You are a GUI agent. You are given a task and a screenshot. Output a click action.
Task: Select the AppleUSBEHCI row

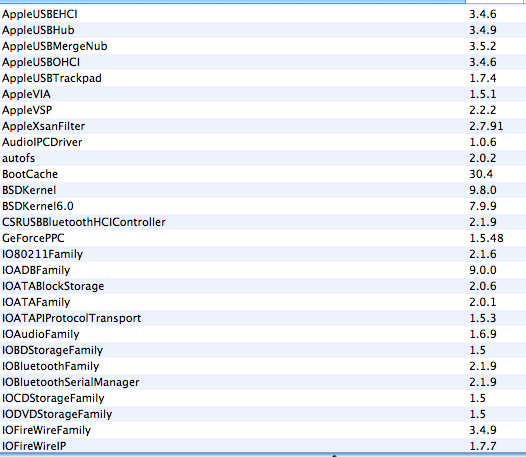point(263,14)
